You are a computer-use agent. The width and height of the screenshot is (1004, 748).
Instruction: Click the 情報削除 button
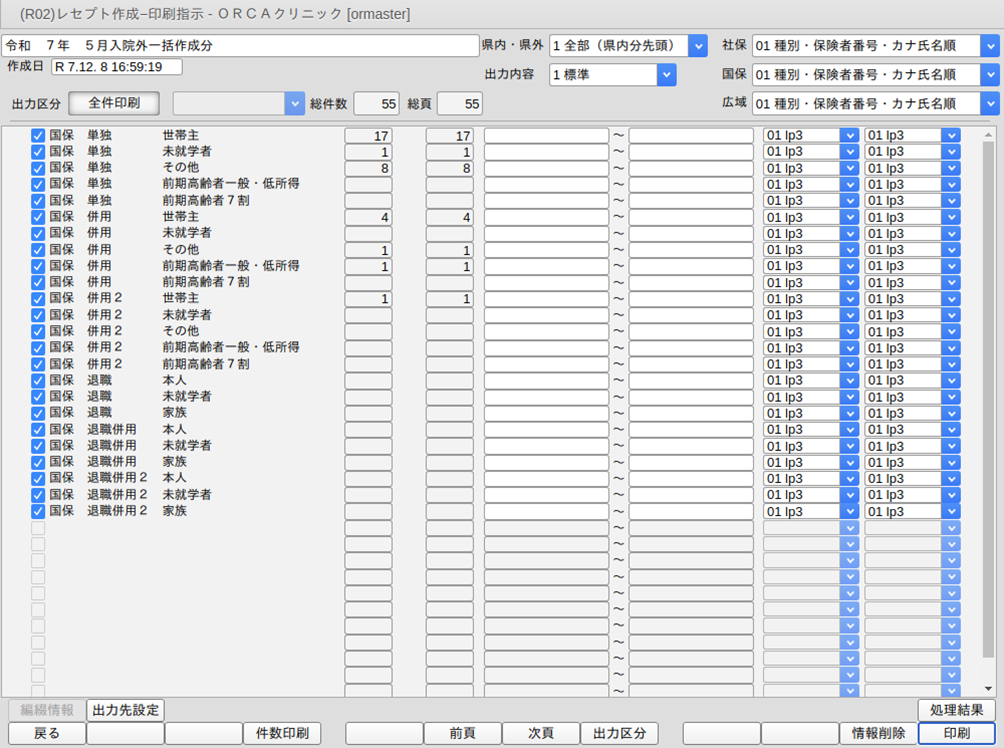(x=878, y=733)
